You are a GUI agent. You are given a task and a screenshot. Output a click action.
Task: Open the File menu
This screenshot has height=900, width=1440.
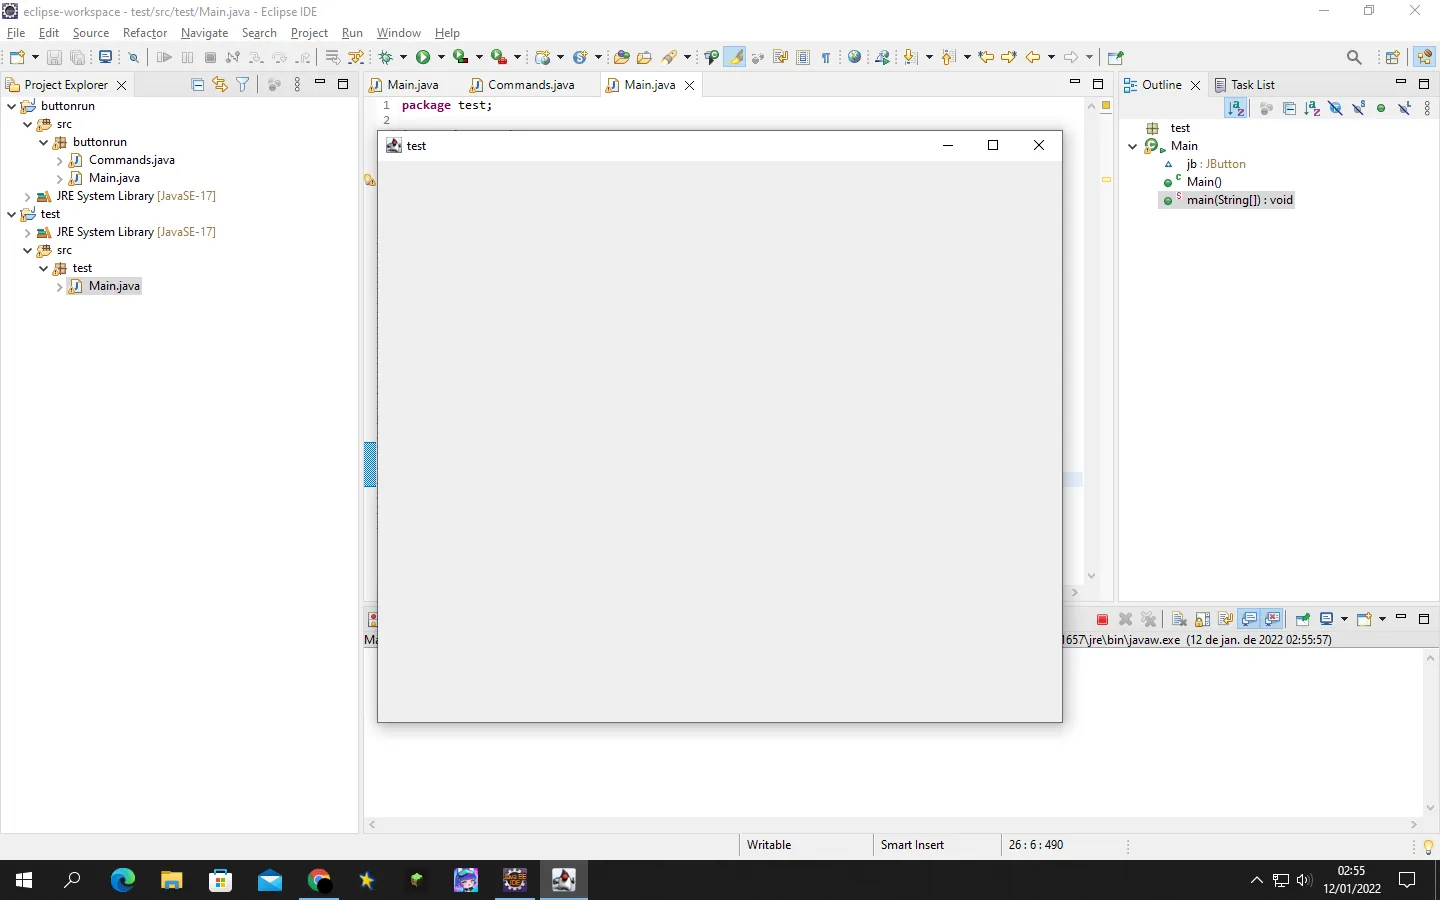[16, 33]
